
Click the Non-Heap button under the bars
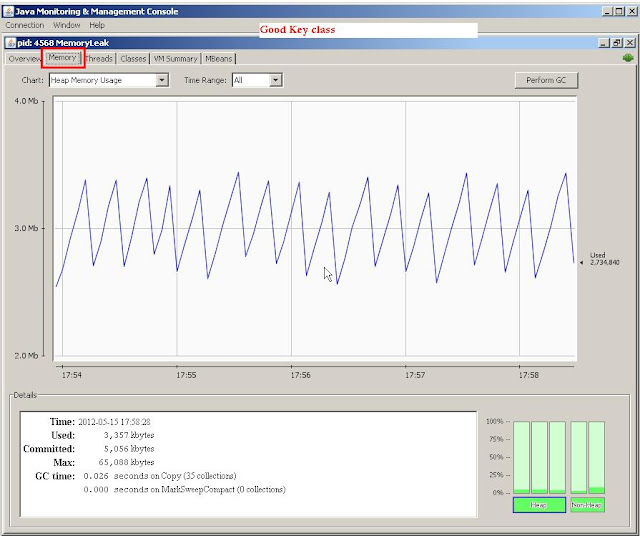[587, 505]
